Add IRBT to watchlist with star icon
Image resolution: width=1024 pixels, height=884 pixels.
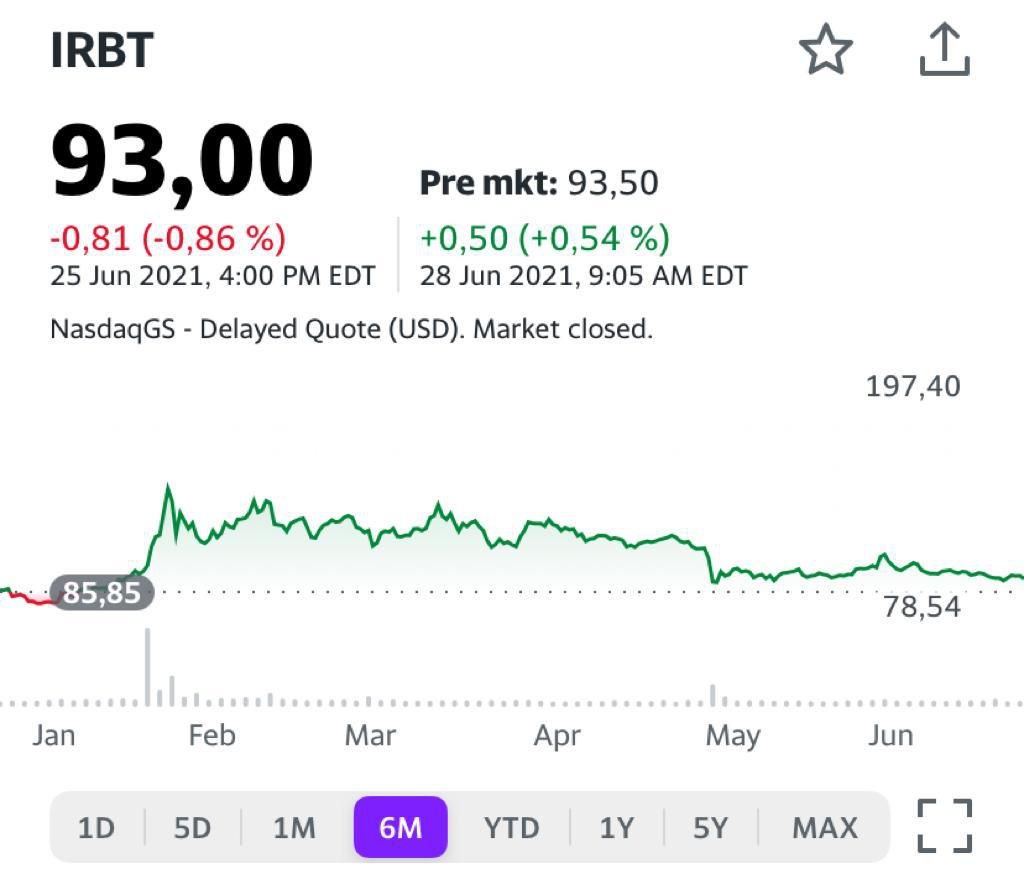825,51
